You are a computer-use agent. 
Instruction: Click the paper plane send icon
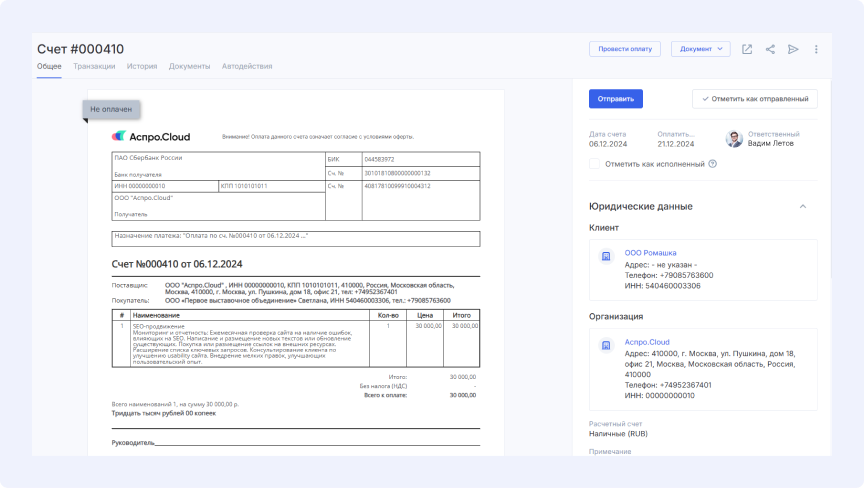coord(793,49)
